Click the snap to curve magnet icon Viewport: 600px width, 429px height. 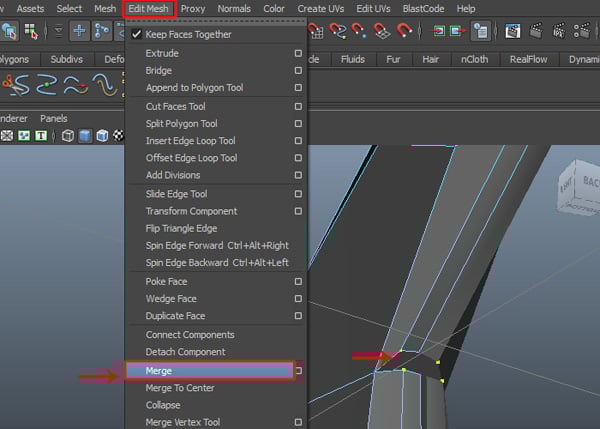340,31
